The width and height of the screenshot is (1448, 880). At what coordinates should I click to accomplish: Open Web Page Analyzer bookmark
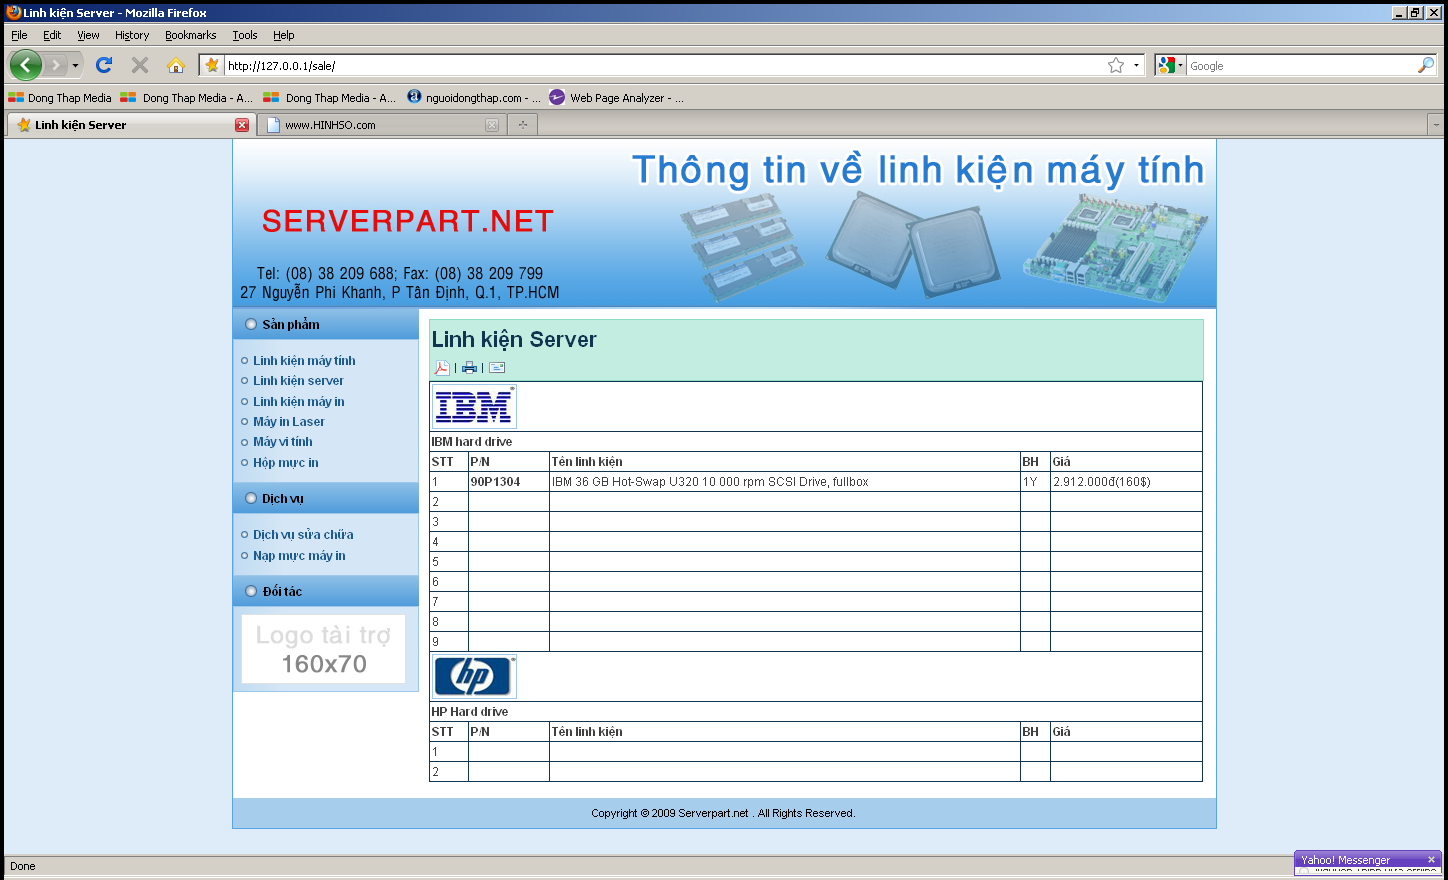[x=617, y=98]
